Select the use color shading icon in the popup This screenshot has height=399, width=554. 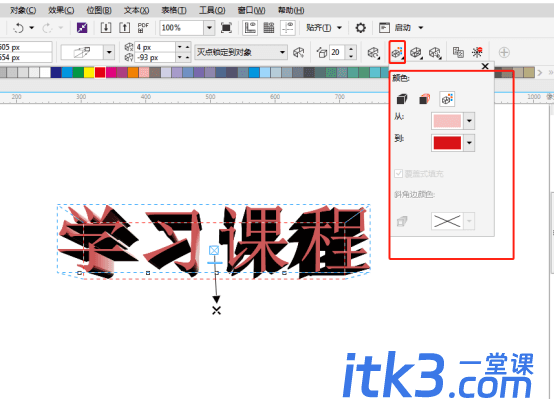pos(447,99)
